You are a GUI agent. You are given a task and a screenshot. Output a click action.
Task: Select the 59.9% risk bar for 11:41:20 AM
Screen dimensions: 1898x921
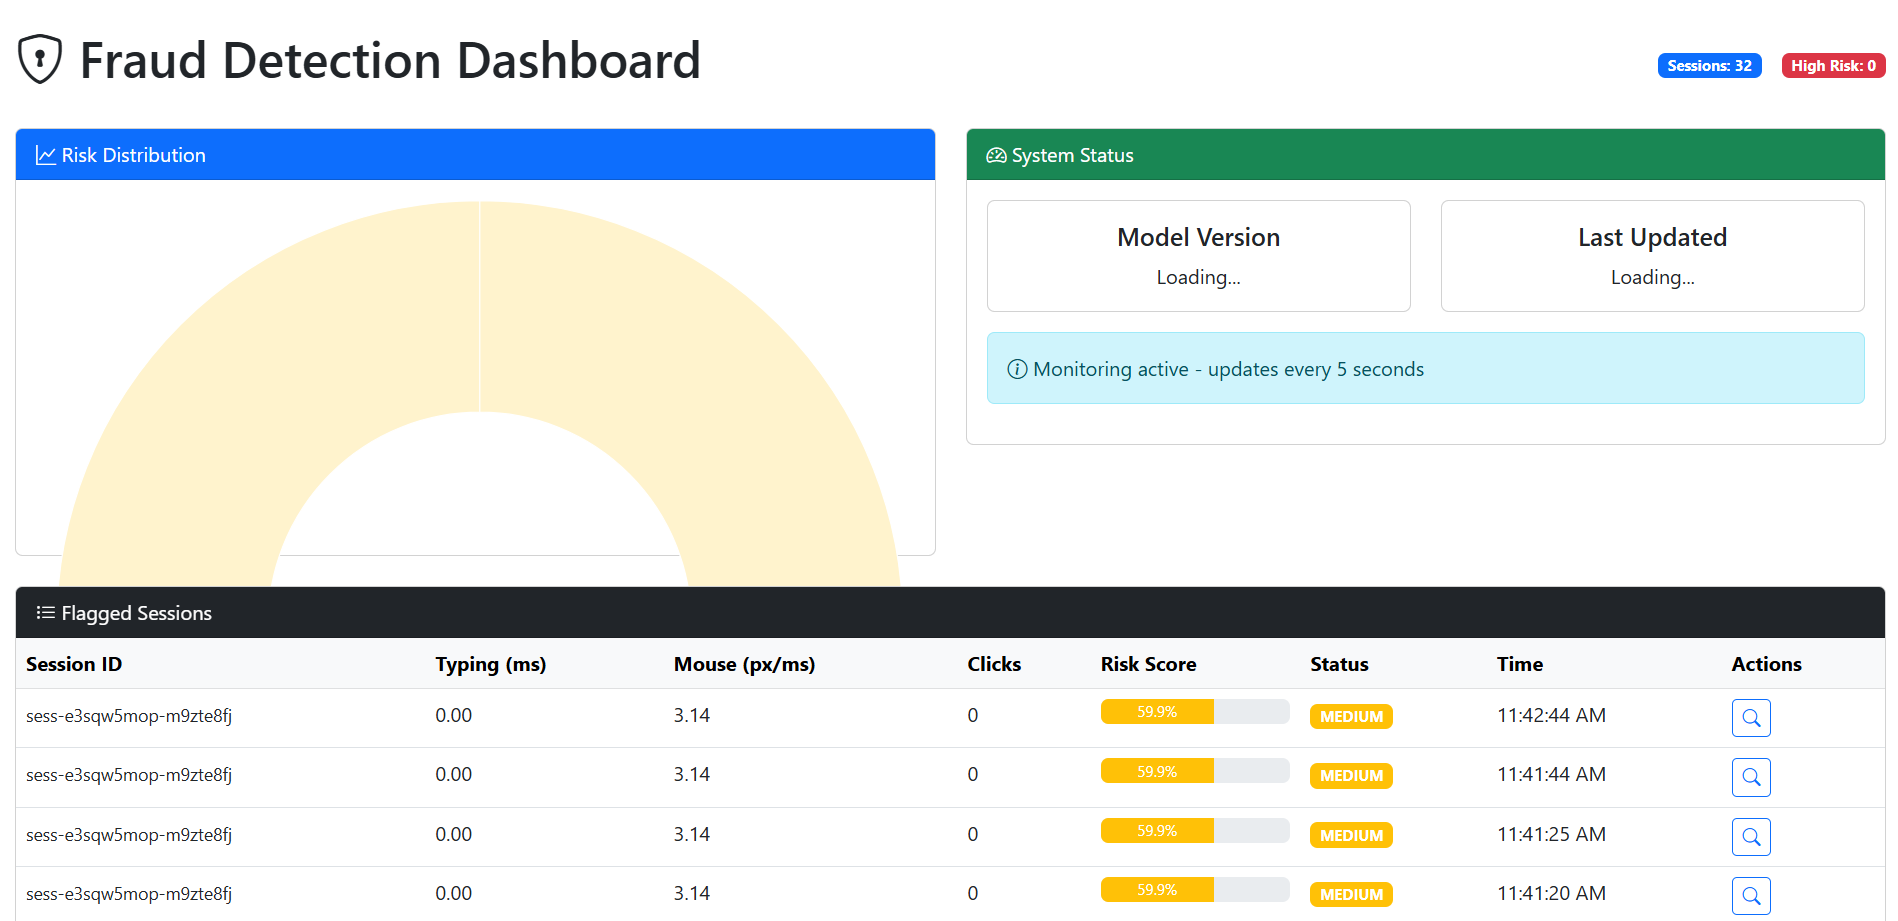(x=1195, y=890)
